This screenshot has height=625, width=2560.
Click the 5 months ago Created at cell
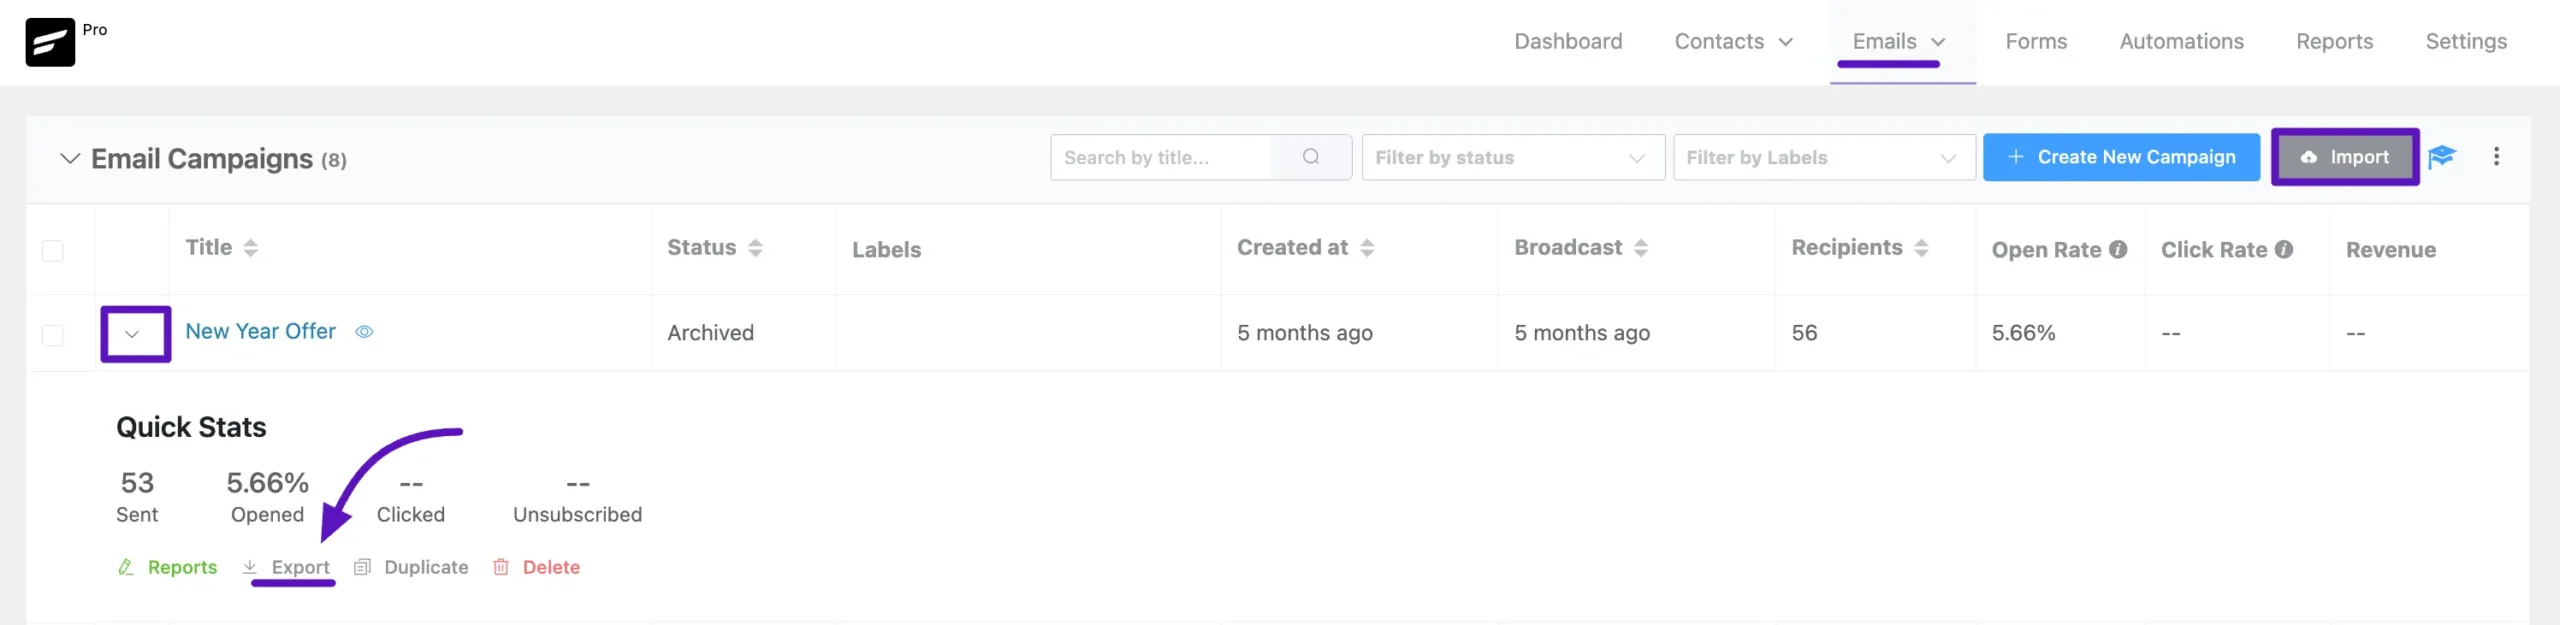(x=1304, y=333)
